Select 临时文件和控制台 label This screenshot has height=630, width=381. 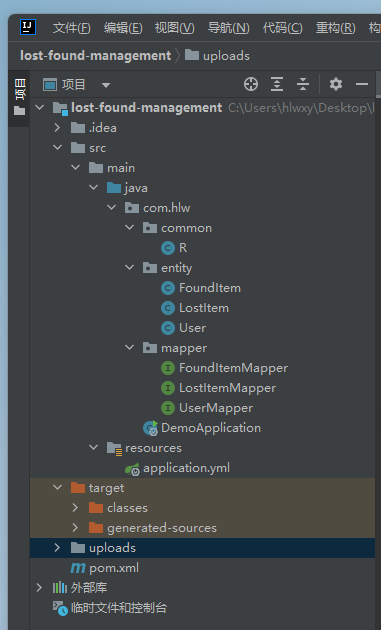pyautogui.click(x=119, y=608)
